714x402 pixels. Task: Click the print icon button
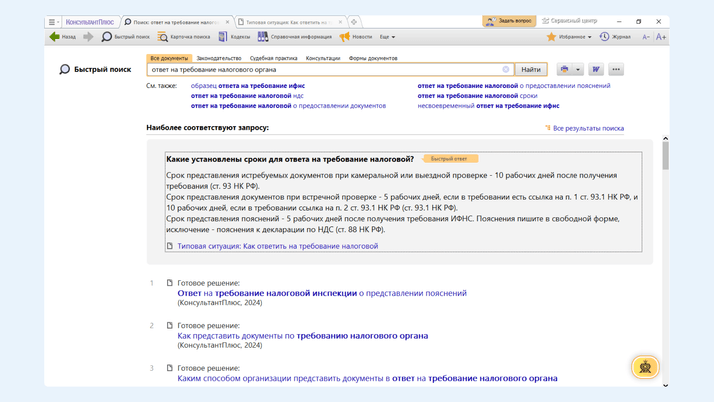point(564,69)
